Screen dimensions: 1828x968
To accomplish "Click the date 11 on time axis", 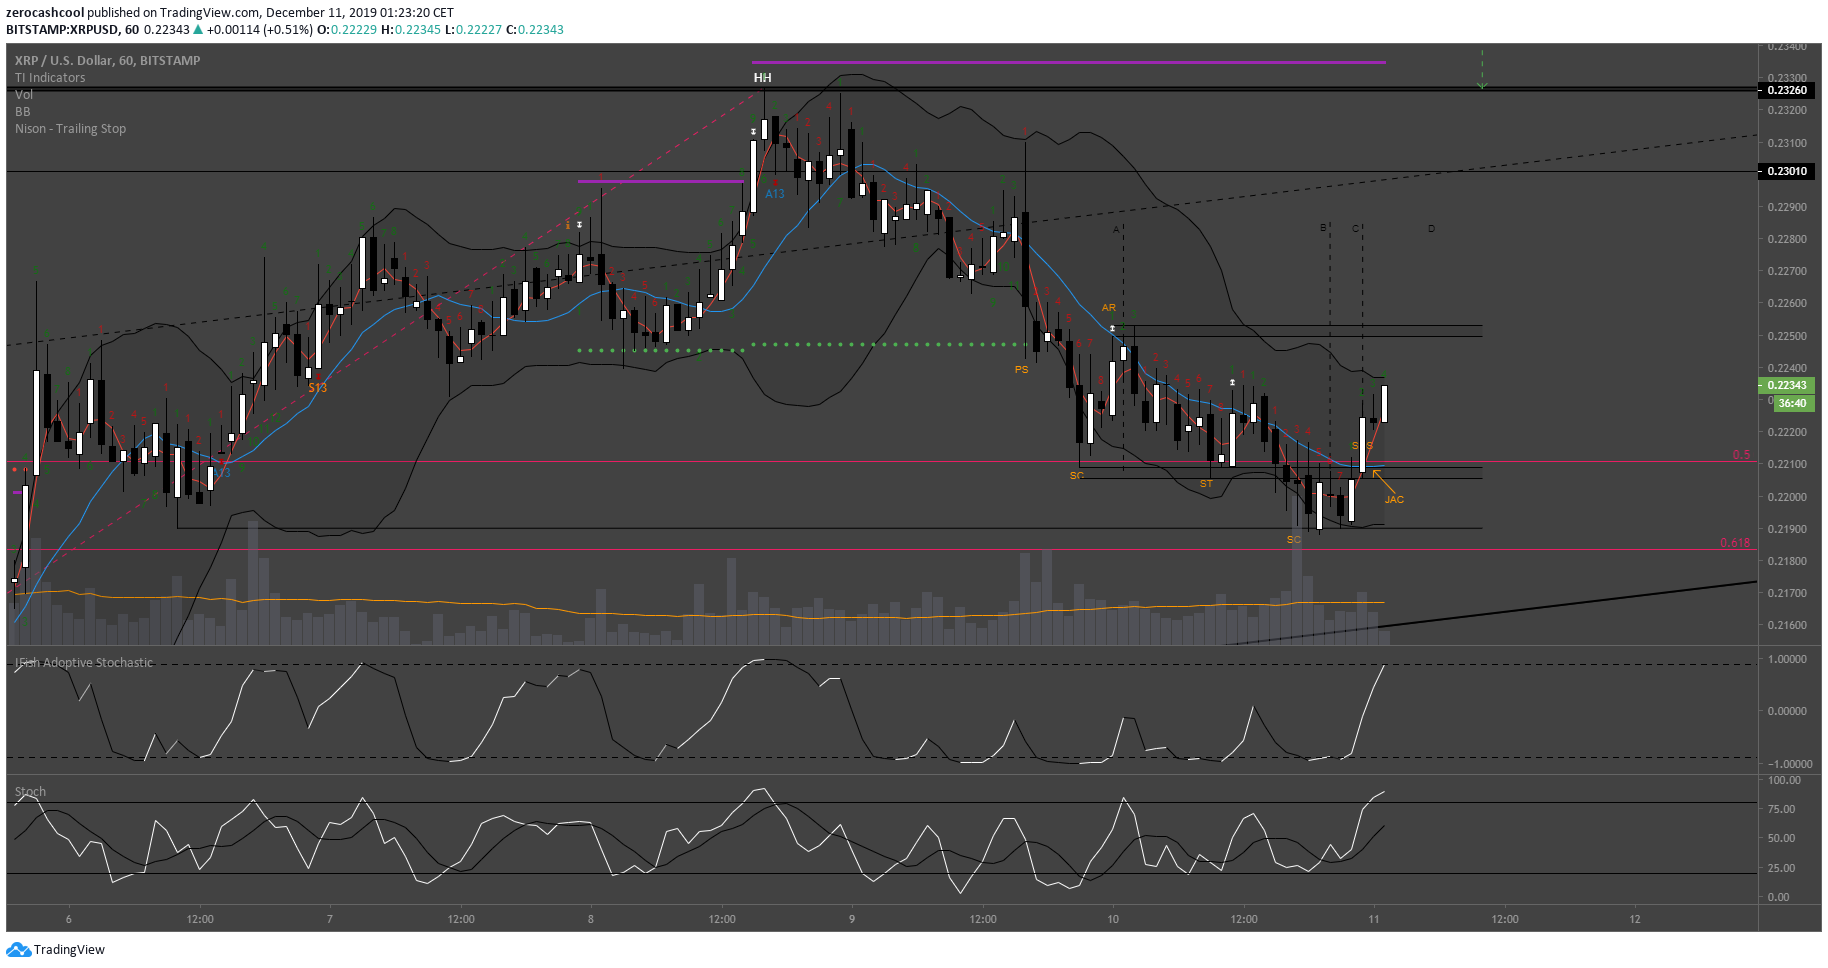I will click(x=1374, y=919).
